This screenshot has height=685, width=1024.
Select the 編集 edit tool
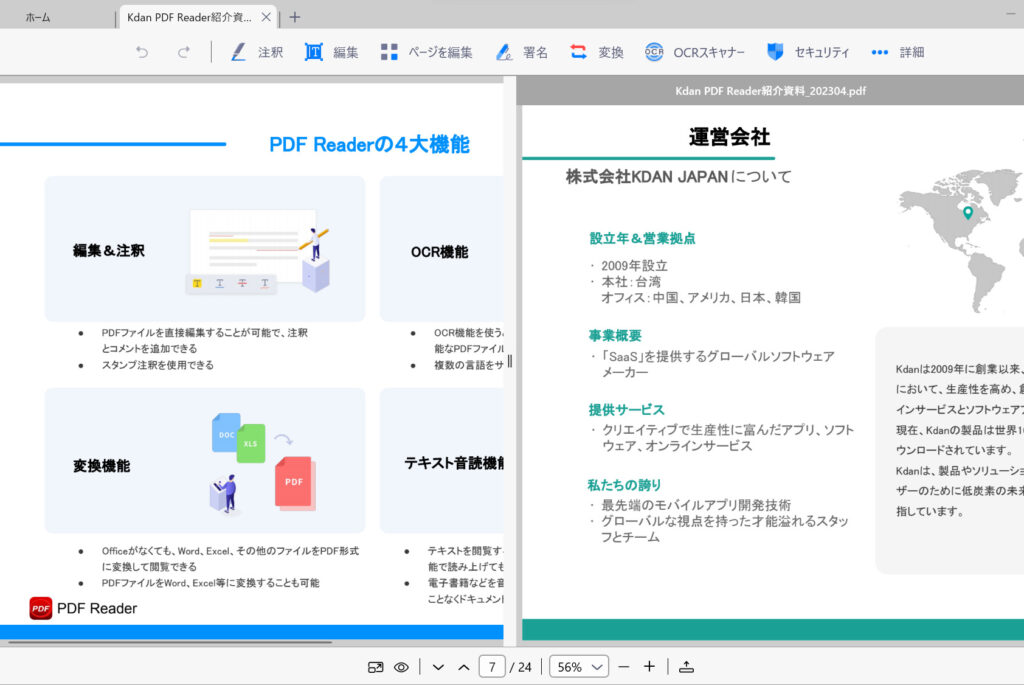[332, 52]
